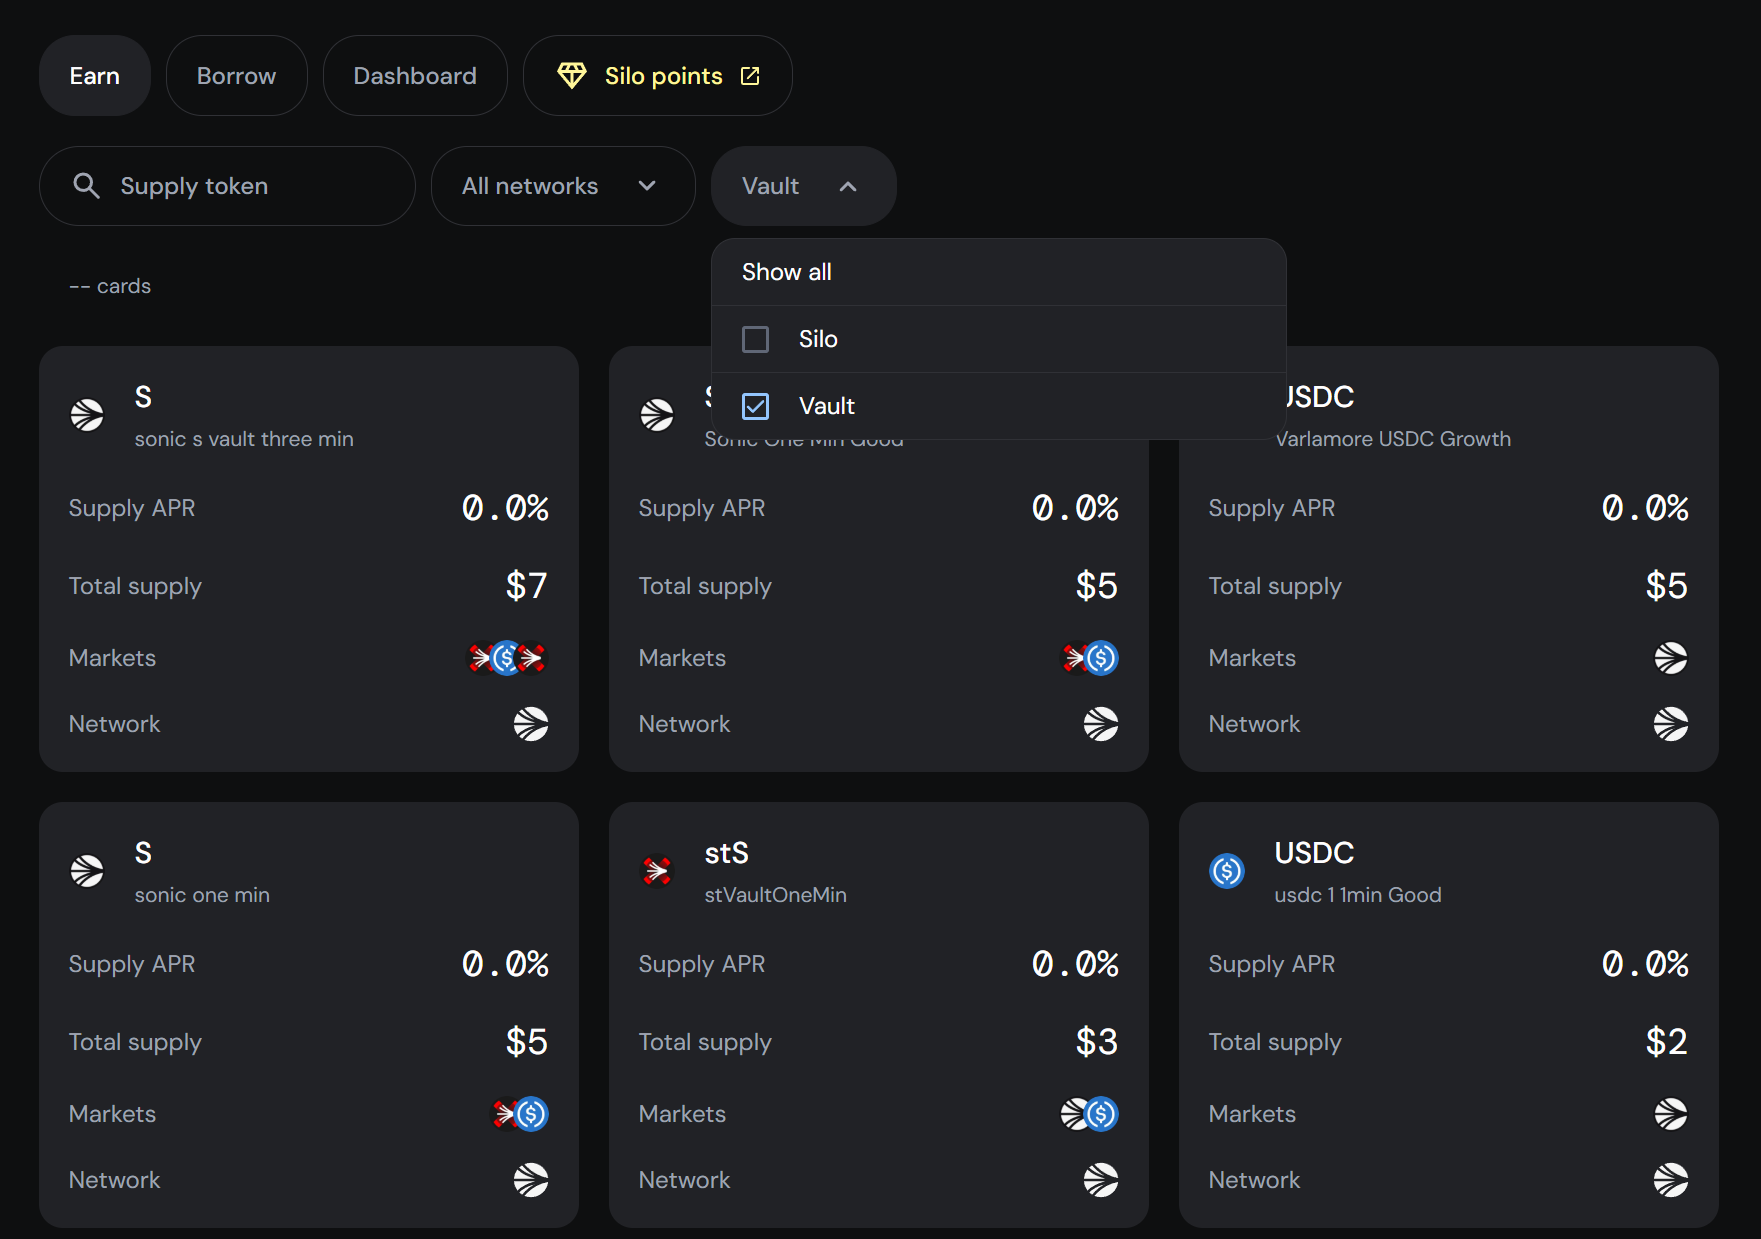Image resolution: width=1761 pixels, height=1239 pixels.
Task: Click the Sonic token icon on sonic s vault three min card
Action: tap(87, 415)
